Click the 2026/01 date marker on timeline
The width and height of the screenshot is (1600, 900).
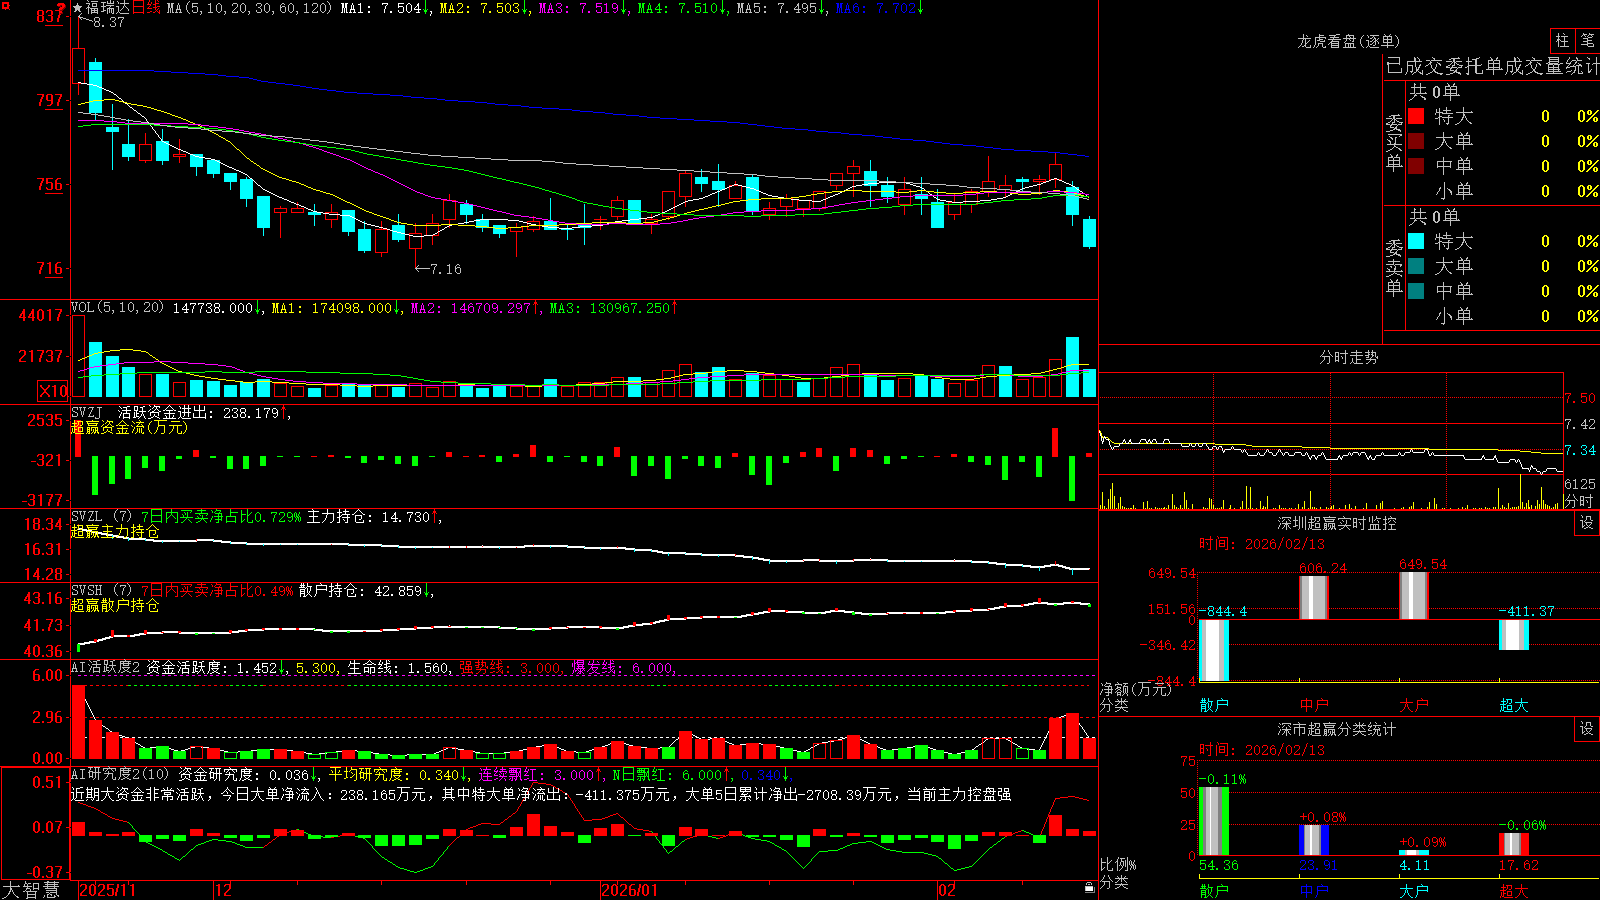629,890
